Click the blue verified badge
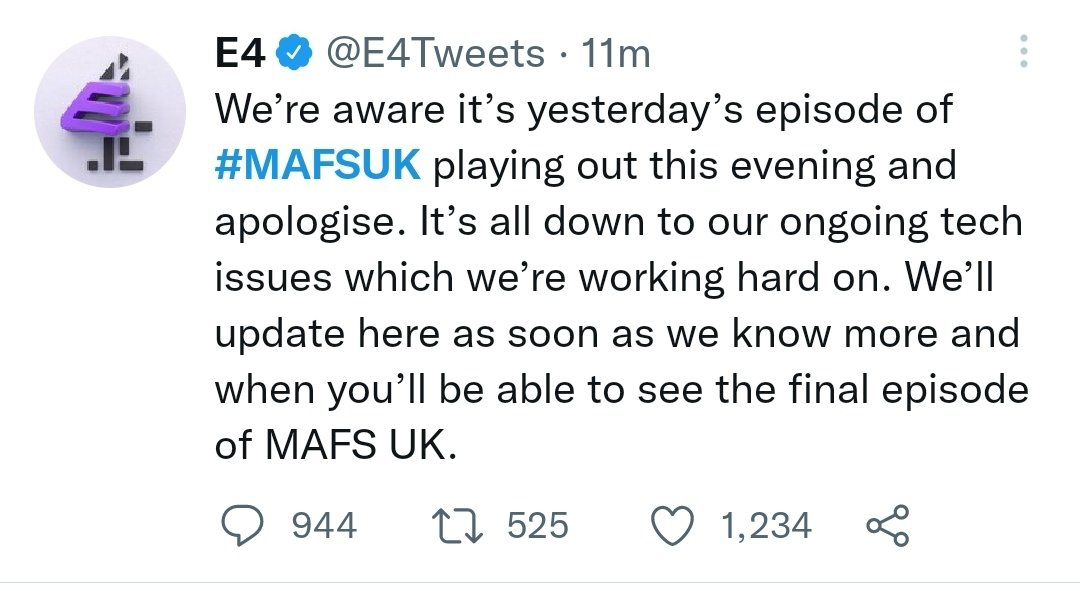 tap(295, 54)
